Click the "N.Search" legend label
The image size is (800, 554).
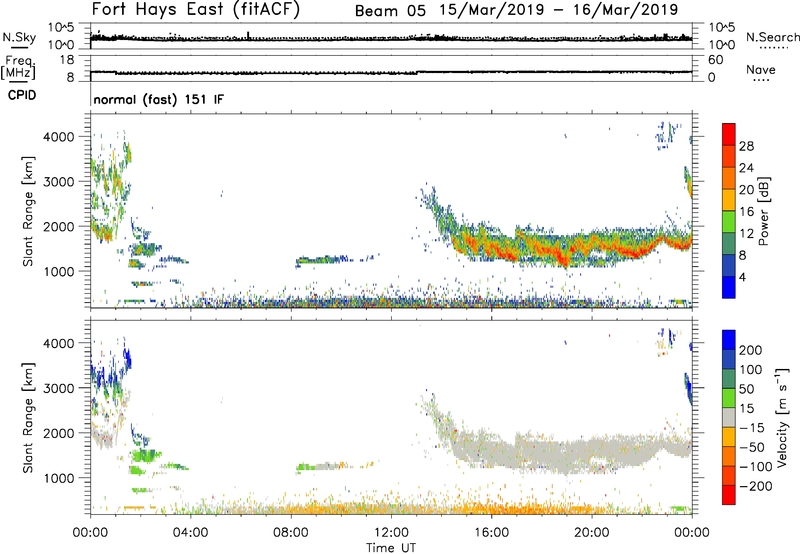(772, 37)
